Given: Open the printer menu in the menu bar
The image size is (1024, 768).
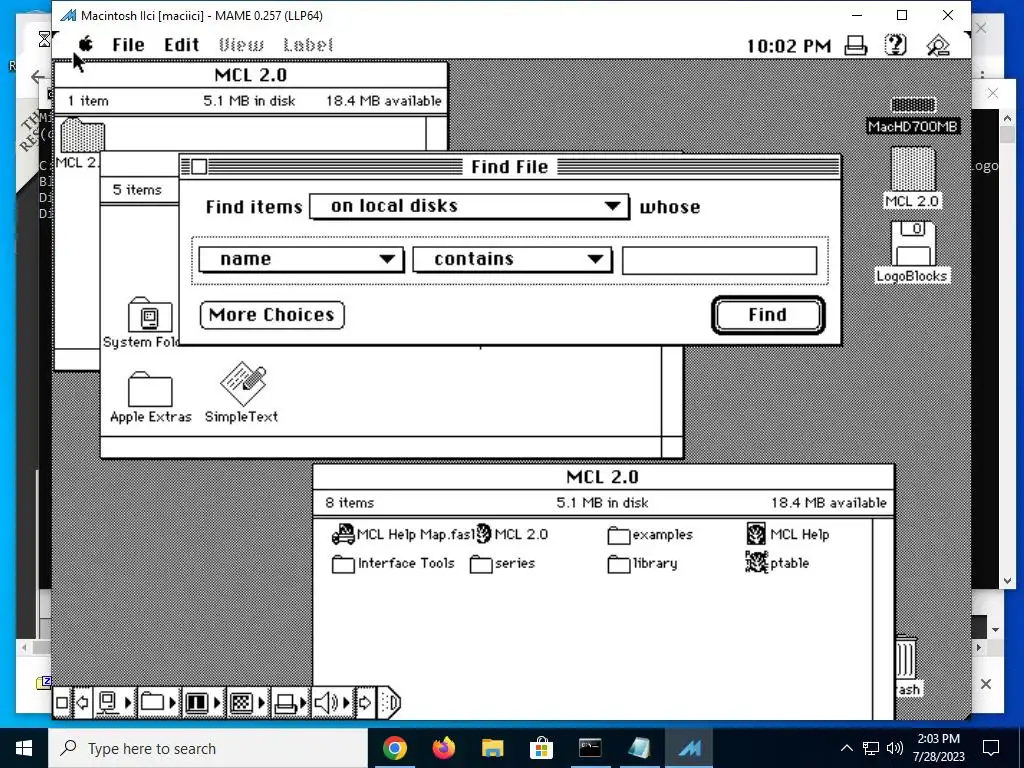Looking at the screenshot, I should (x=856, y=45).
